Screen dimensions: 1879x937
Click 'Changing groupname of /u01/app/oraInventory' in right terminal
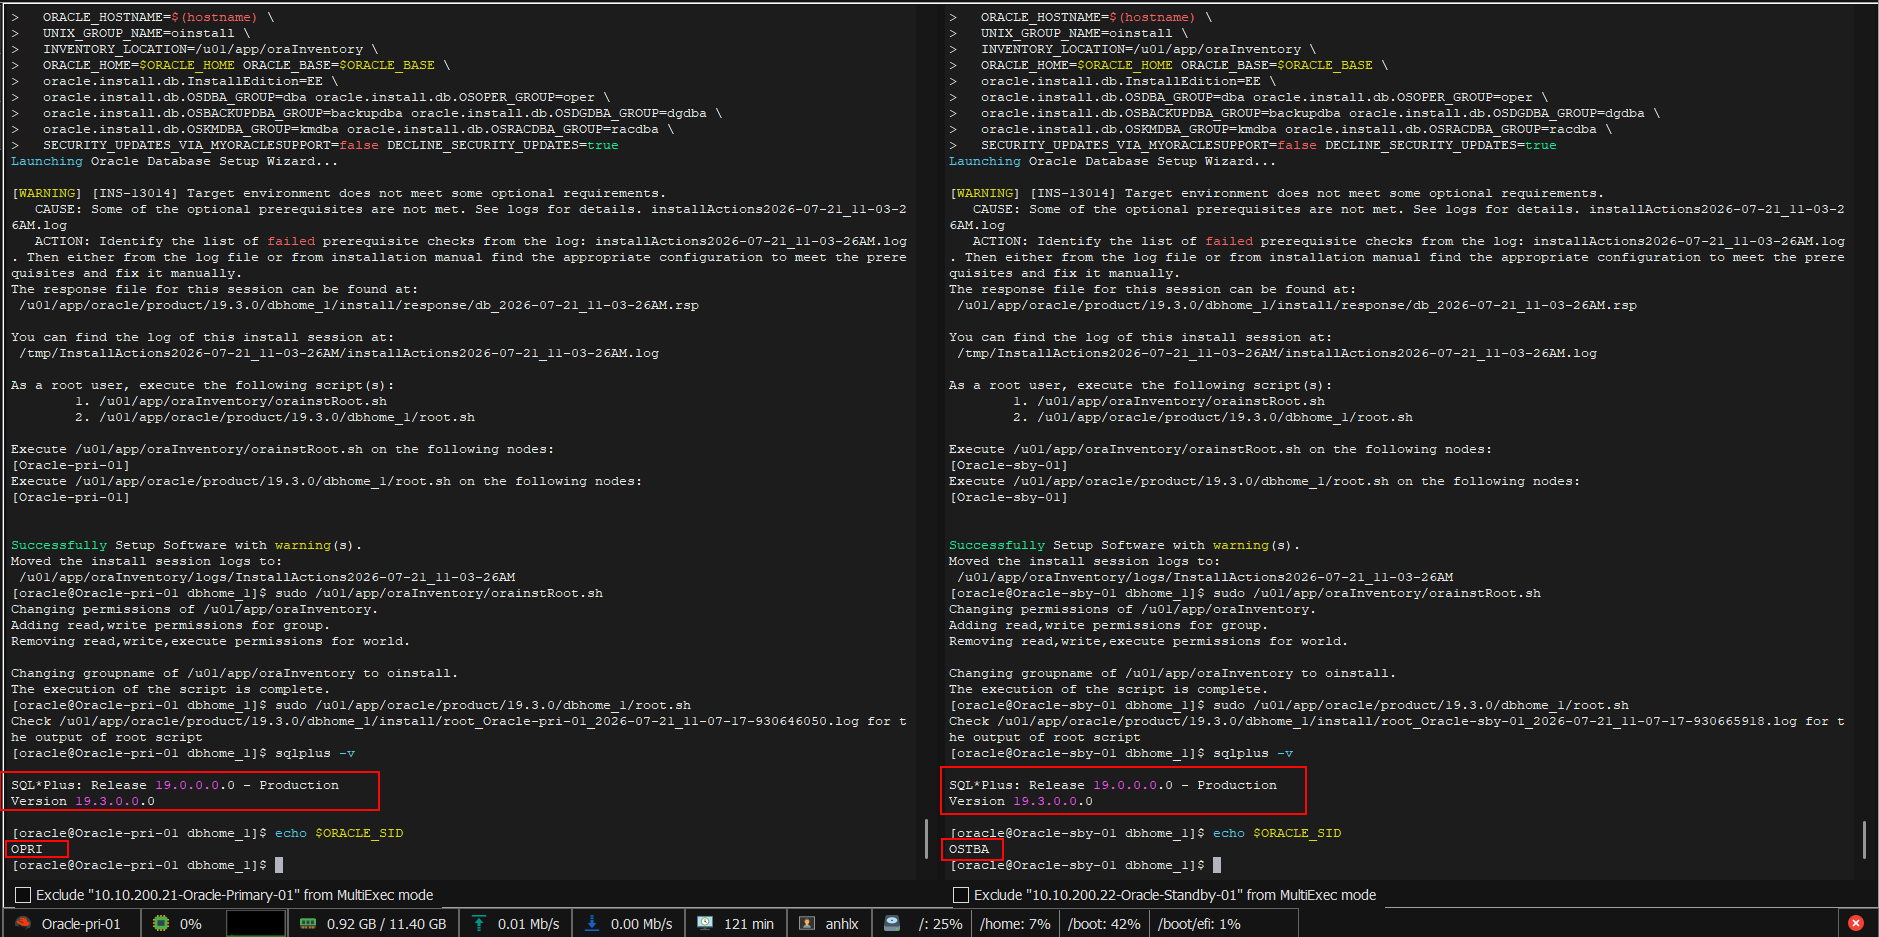pos(1172,673)
